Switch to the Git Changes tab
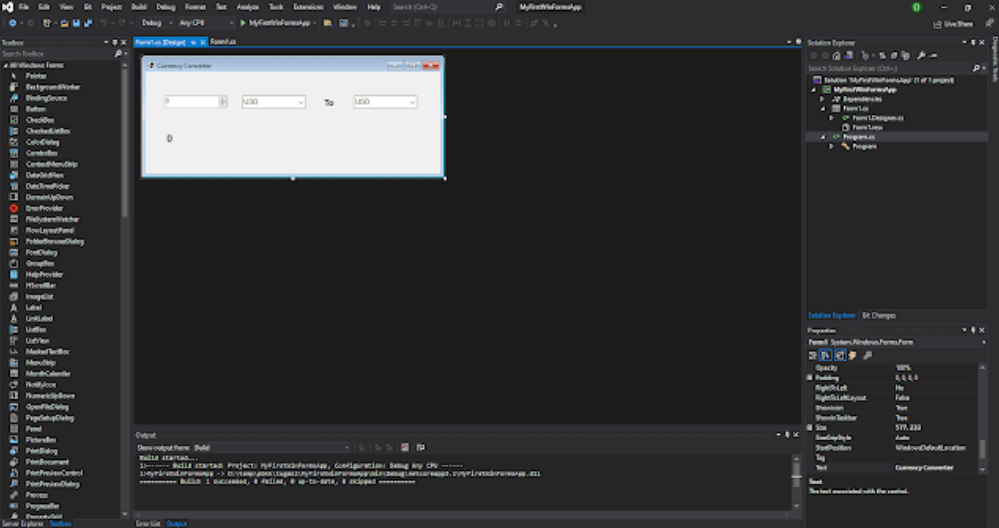999x528 pixels. coord(879,315)
